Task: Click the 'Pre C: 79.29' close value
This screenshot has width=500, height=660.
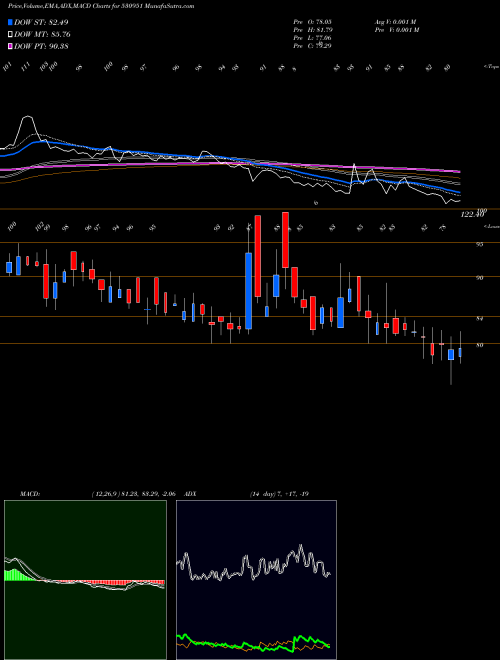Action: [x=313, y=46]
